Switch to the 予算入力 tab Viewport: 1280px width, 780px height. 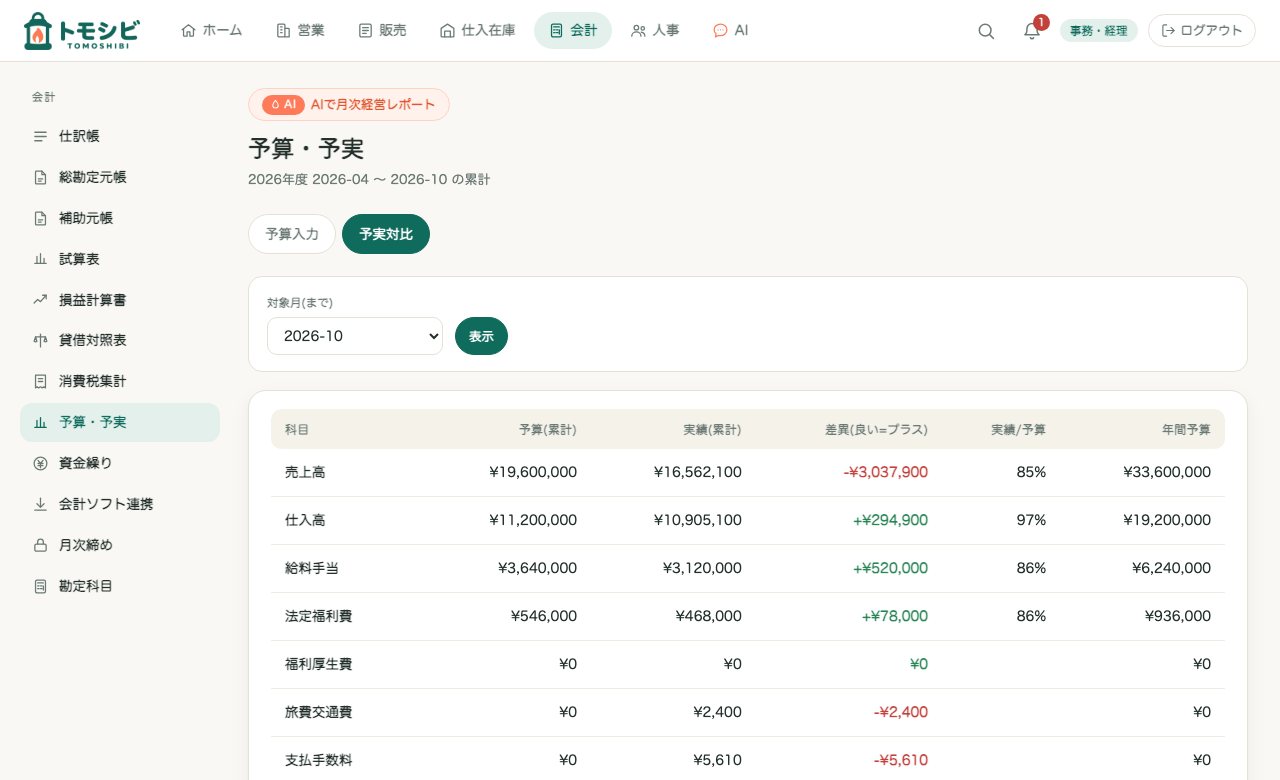292,234
